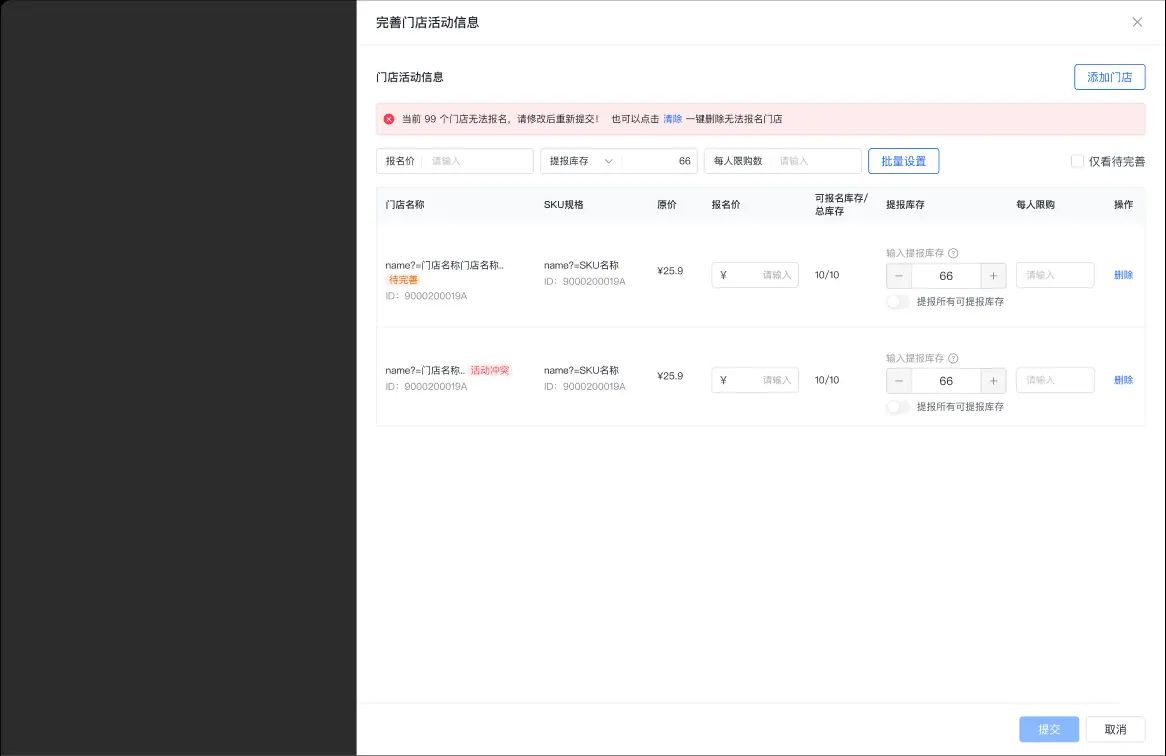Image resolution: width=1166 pixels, height=756 pixels.
Task: Click 报名价 input in 活动冲突 store row
Action: (x=754, y=380)
